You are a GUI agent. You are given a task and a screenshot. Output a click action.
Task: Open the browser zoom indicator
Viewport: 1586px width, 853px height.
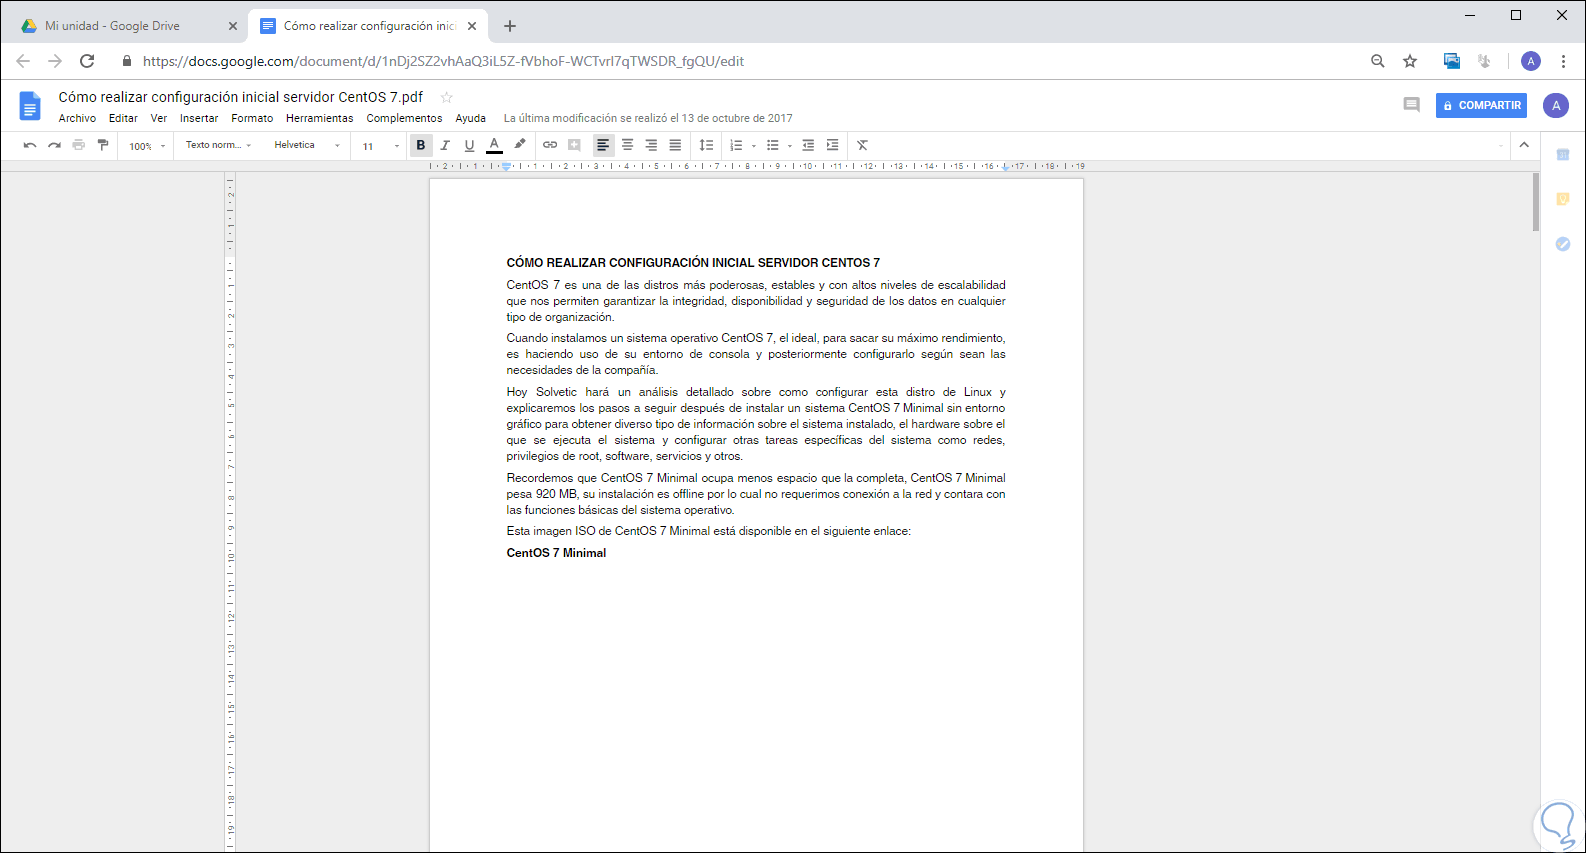(1378, 61)
